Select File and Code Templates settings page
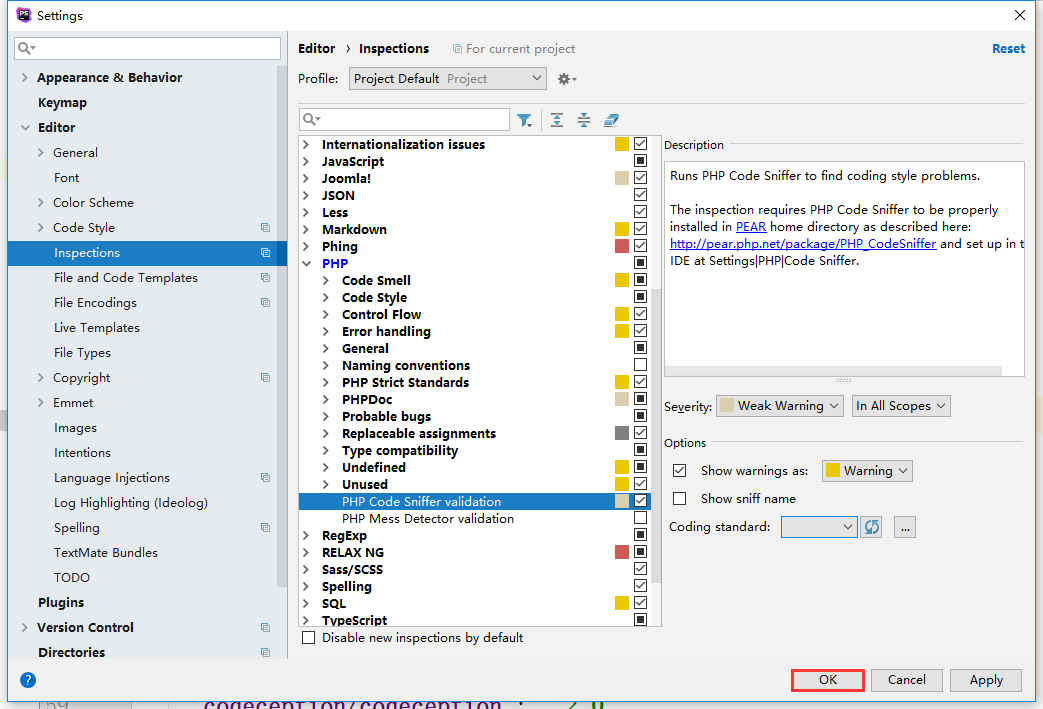The image size is (1043, 709). (125, 278)
